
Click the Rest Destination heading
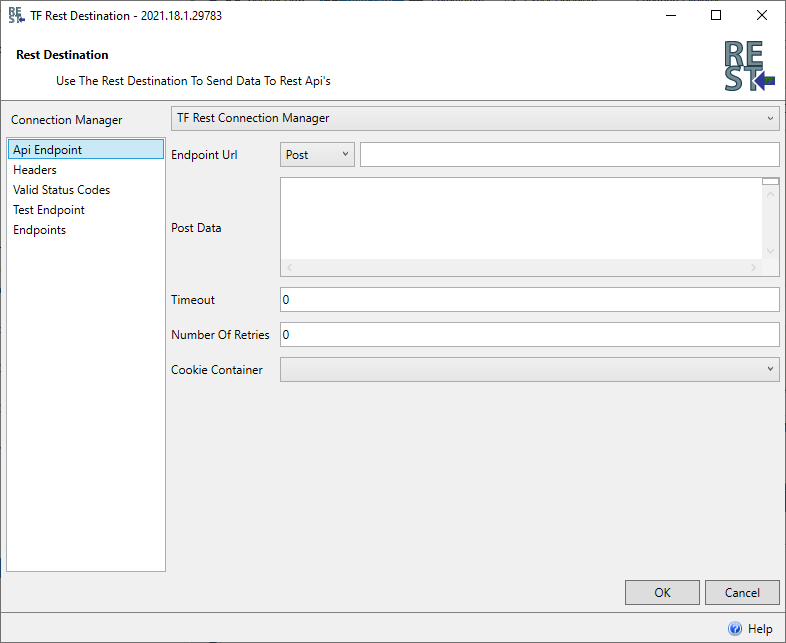[62, 55]
